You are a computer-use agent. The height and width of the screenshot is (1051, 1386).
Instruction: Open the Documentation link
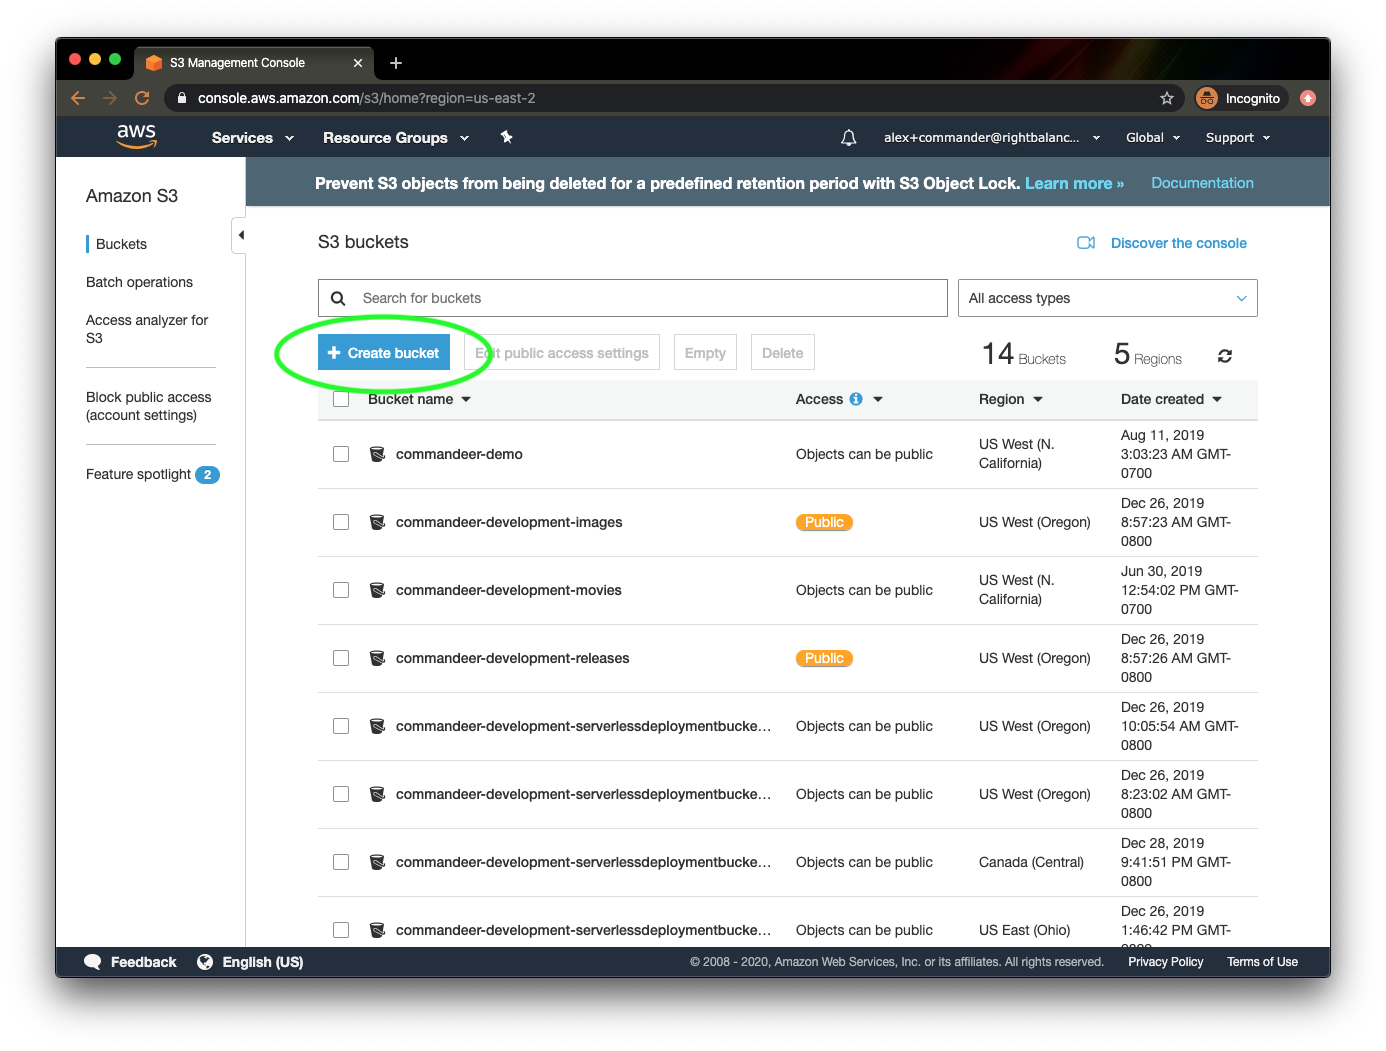(1202, 183)
